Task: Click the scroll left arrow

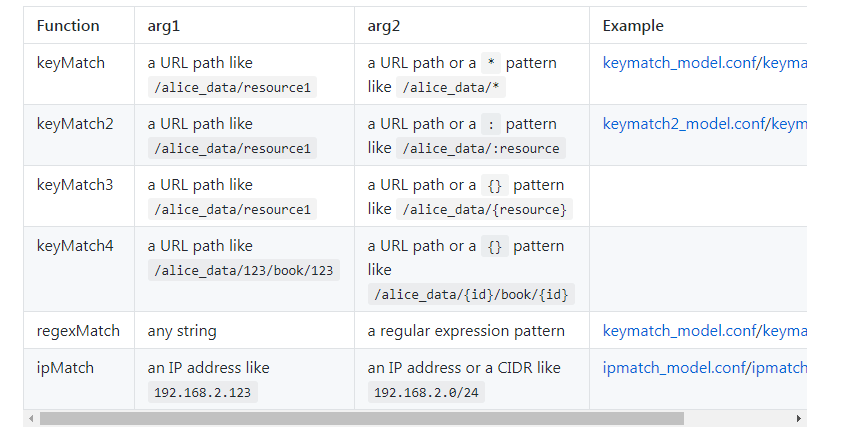Action: click(31, 418)
